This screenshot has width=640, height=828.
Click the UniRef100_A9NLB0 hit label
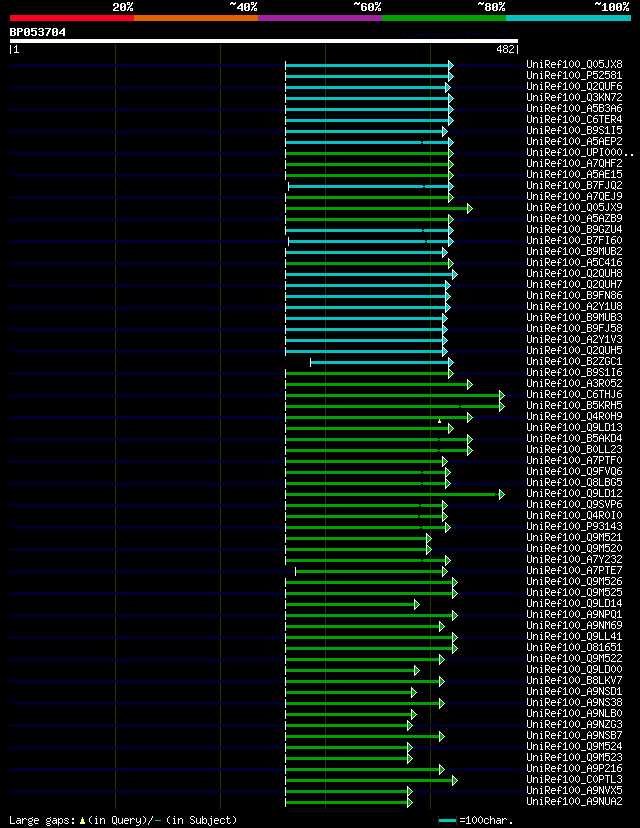tap(574, 714)
